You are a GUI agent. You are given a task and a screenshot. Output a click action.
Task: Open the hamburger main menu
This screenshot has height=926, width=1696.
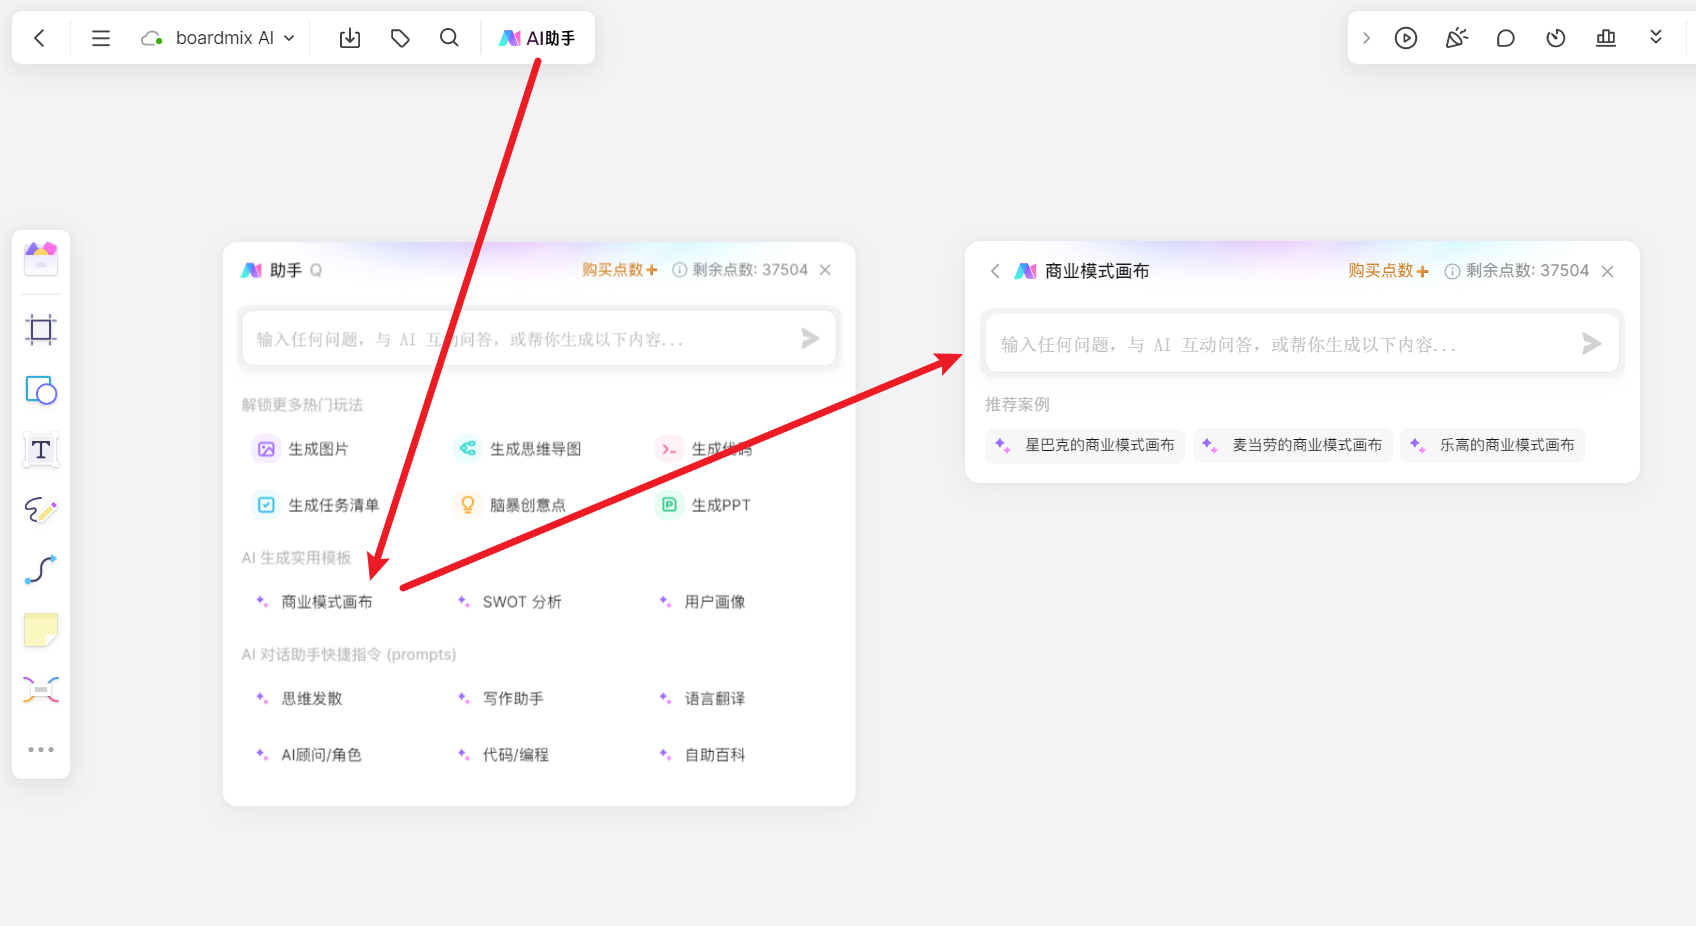click(100, 37)
